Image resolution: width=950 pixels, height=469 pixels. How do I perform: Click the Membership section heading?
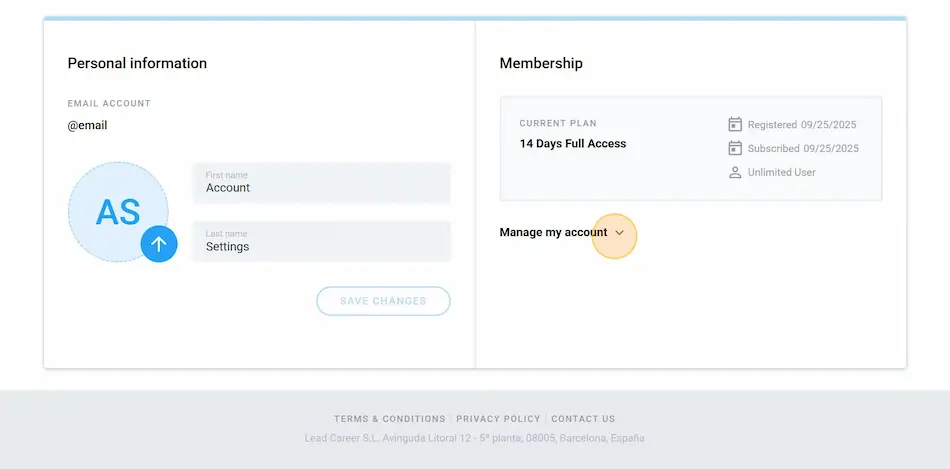(x=540, y=63)
